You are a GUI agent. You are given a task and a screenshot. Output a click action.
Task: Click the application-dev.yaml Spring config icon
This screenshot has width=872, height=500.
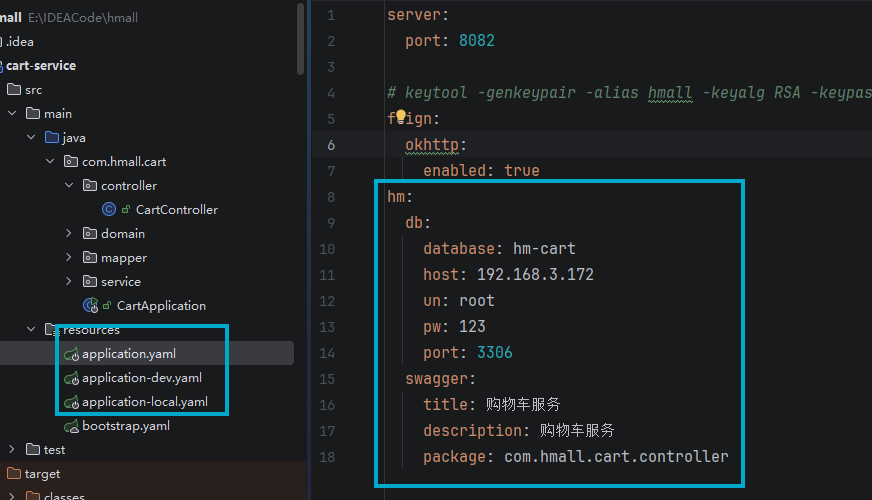pos(71,378)
